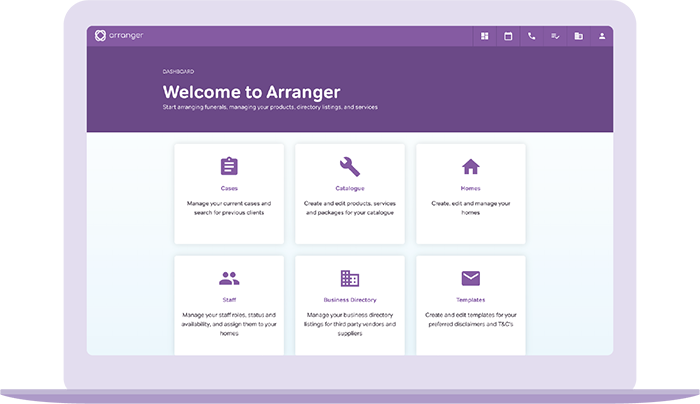Open the user profile icon in top bar

pyautogui.click(x=602, y=36)
